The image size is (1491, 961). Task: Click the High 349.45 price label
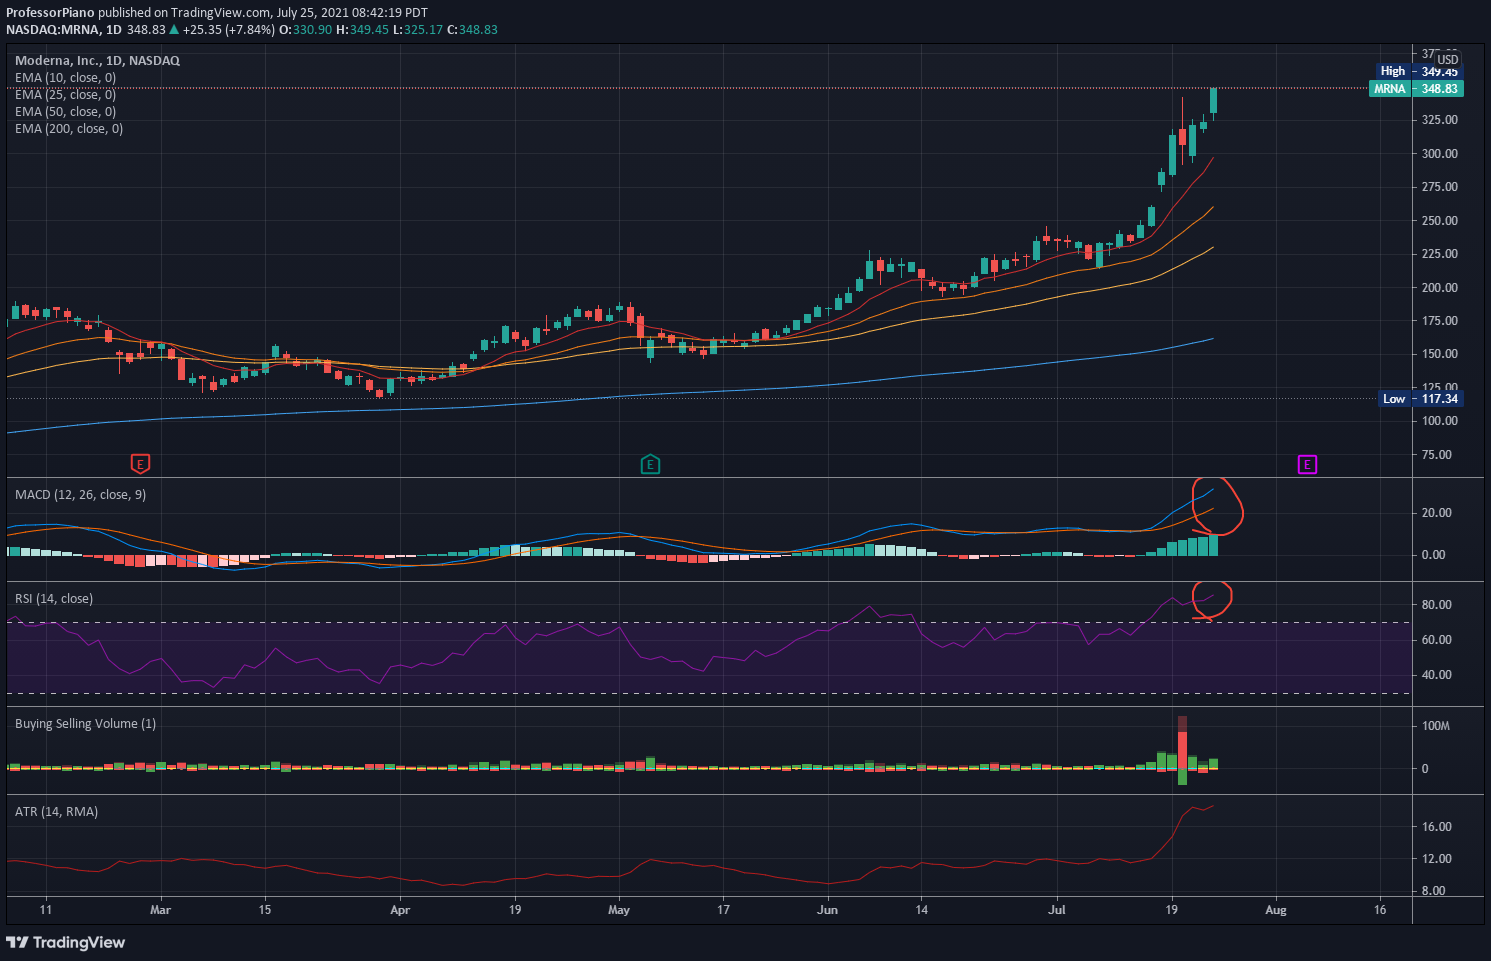(1420, 71)
